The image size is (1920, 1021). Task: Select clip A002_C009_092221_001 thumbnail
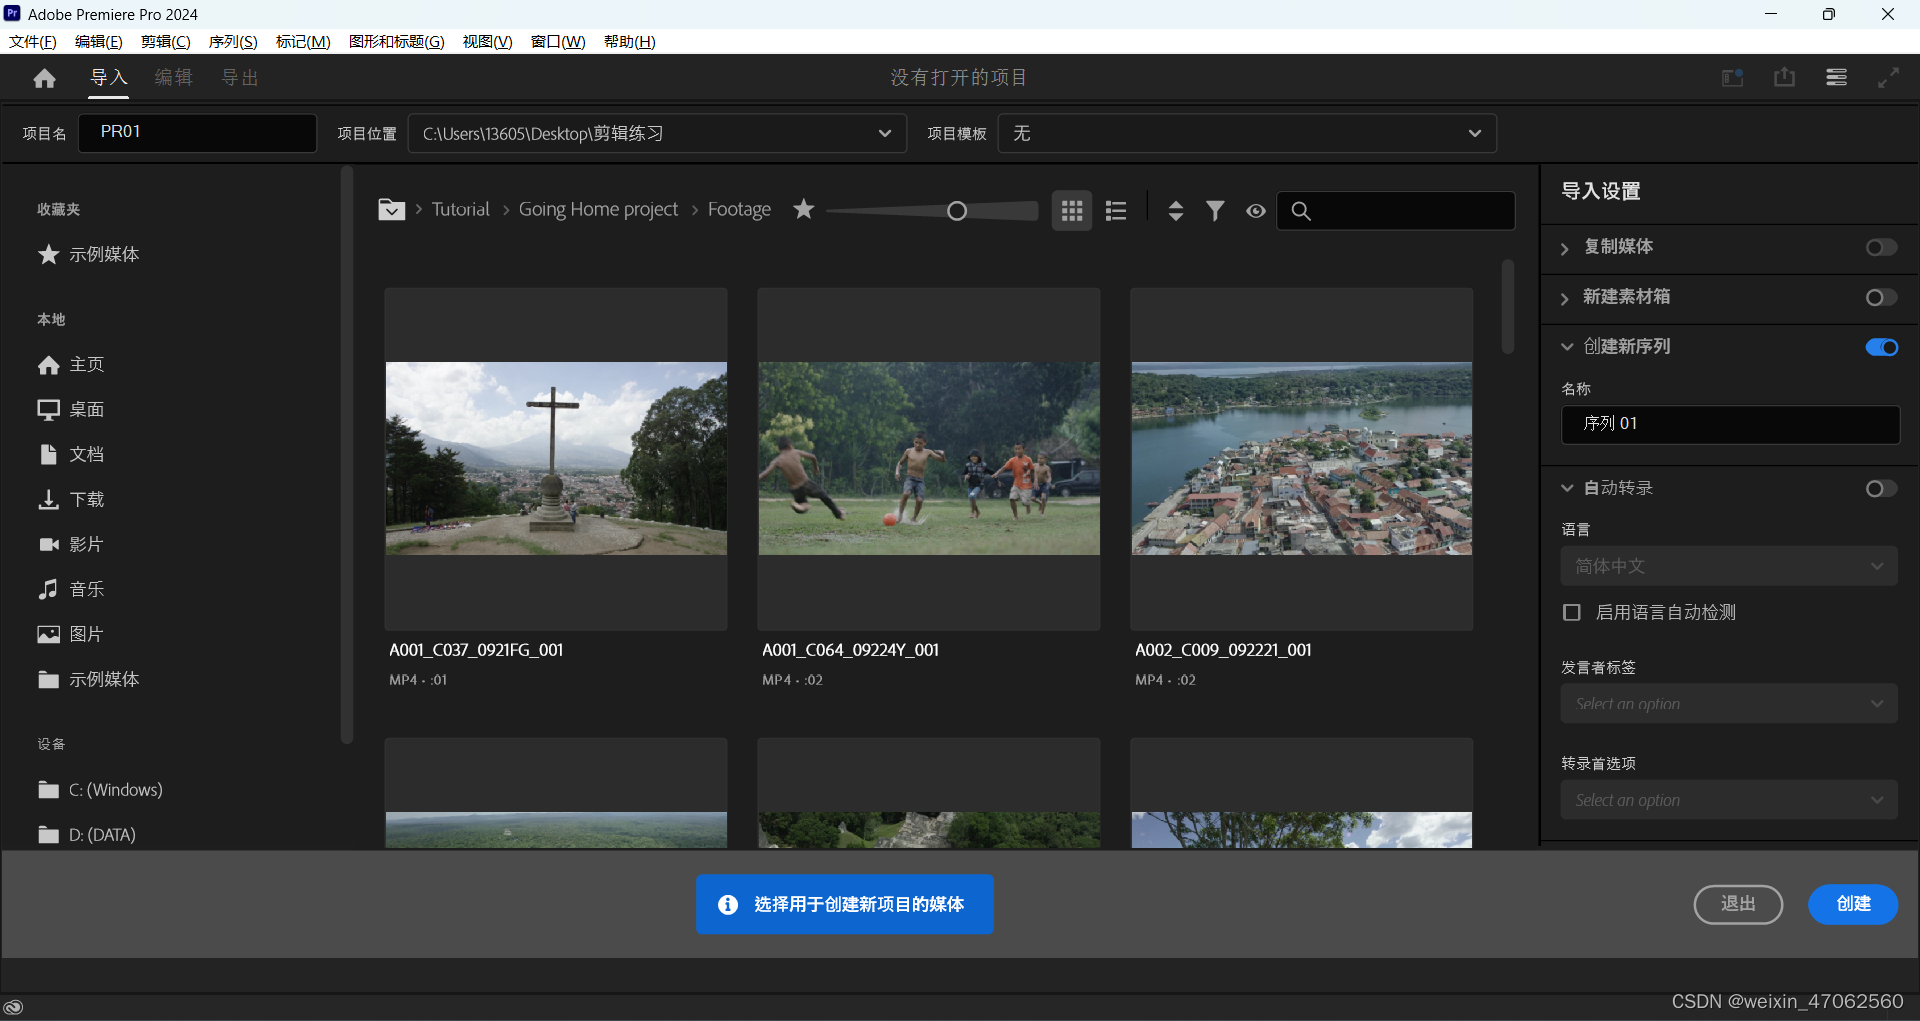[x=1302, y=459]
